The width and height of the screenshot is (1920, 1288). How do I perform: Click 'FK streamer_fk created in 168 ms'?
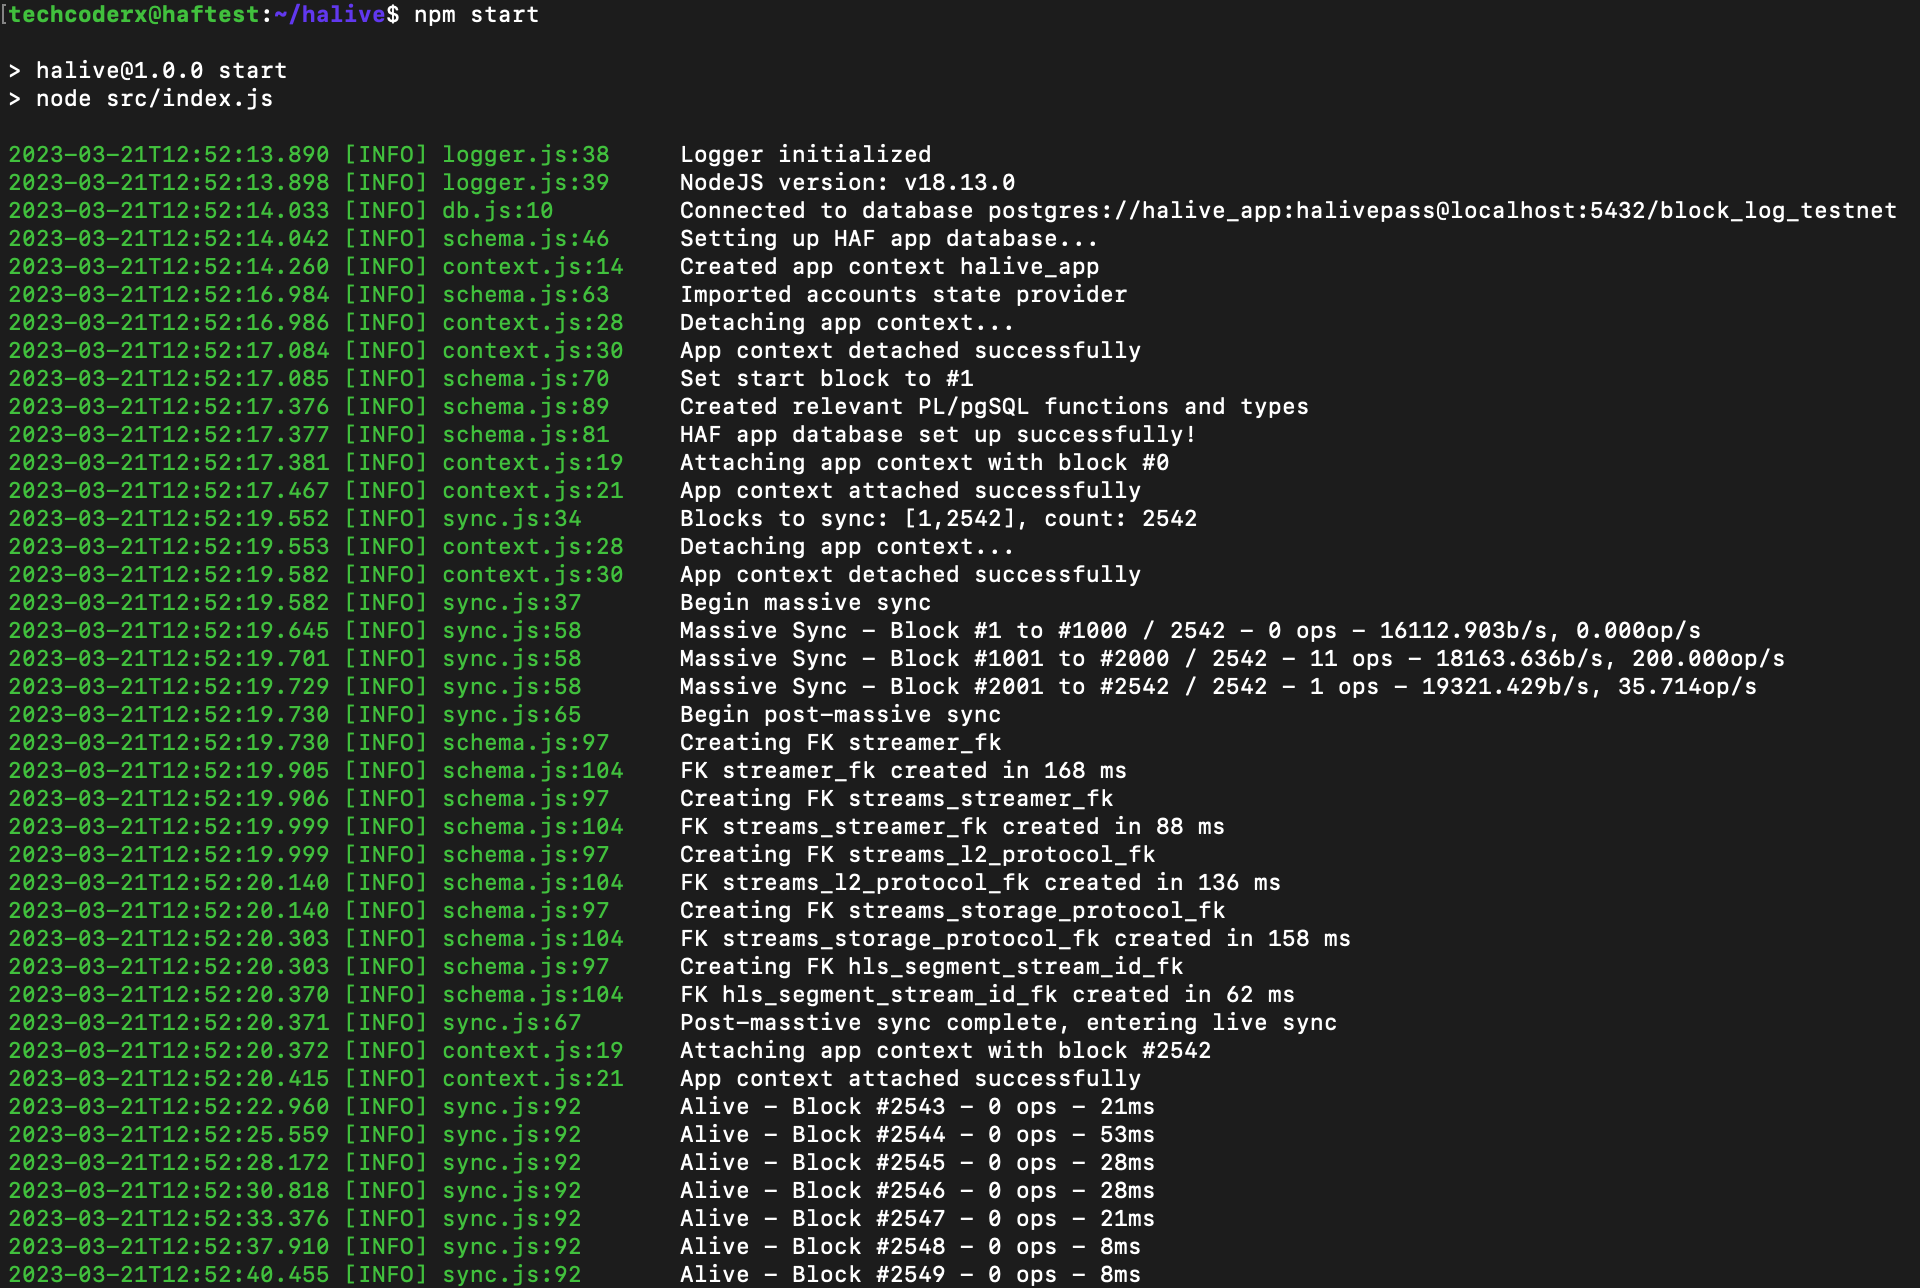(x=904, y=771)
